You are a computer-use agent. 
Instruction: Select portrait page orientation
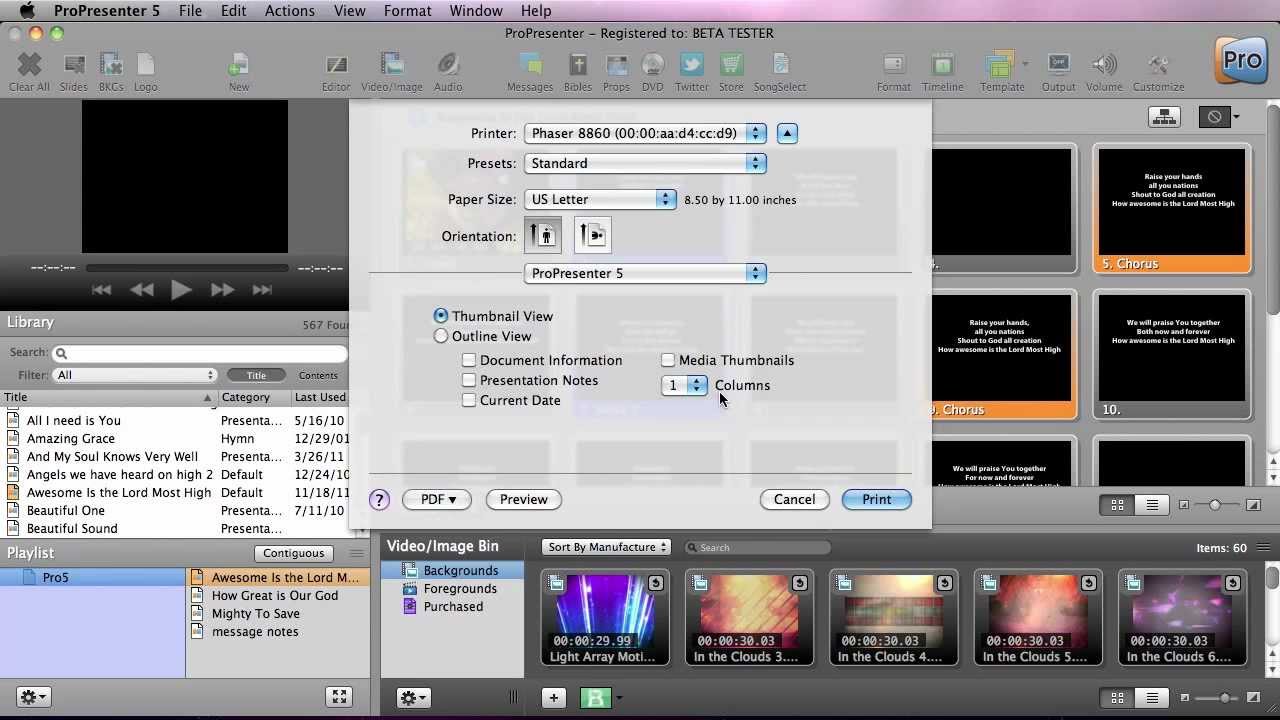(543, 235)
